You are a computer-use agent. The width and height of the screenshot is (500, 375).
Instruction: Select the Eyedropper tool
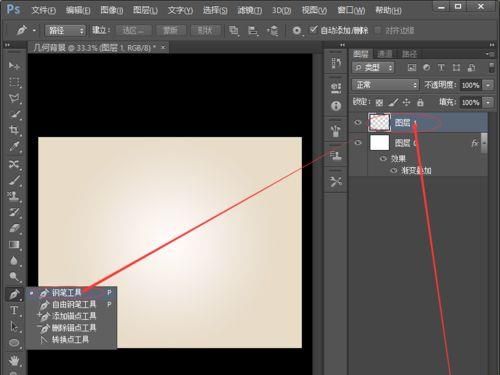click(14, 147)
